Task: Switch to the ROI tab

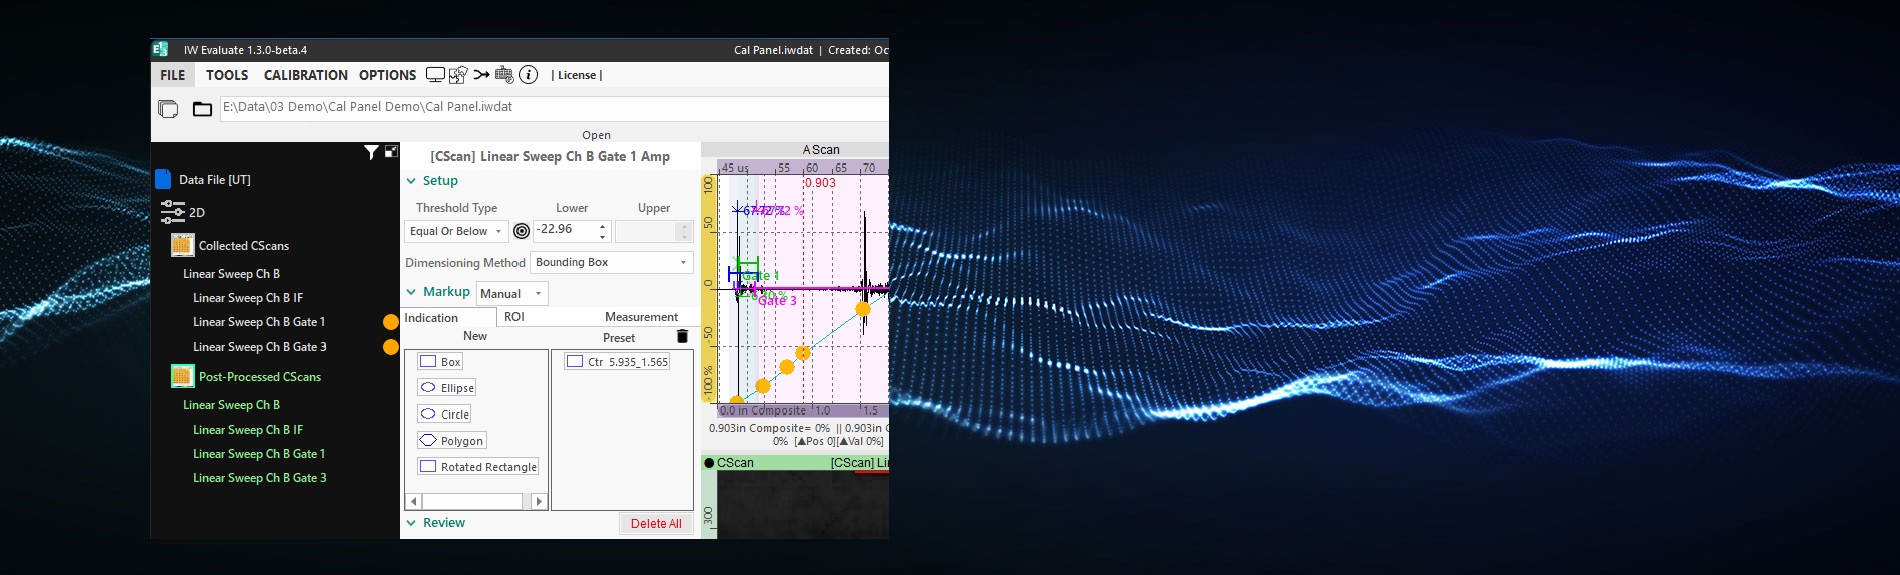Action: click(x=514, y=317)
